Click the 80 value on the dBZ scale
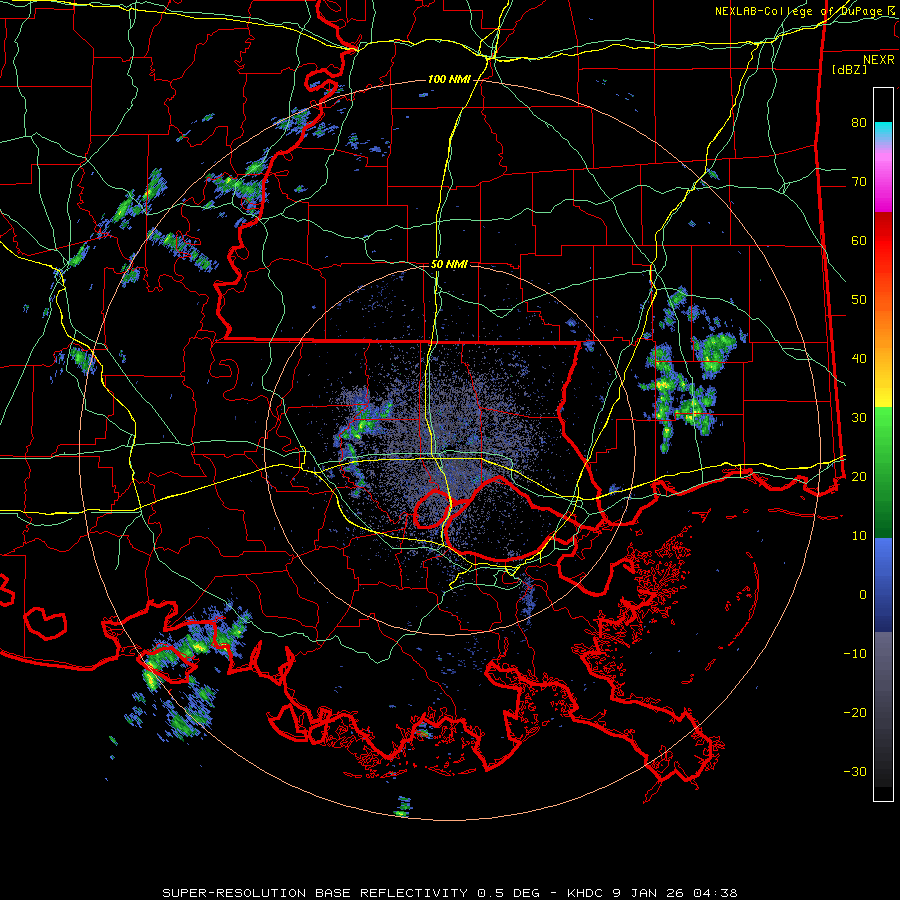The width and height of the screenshot is (900, 900). coord(859,123)
